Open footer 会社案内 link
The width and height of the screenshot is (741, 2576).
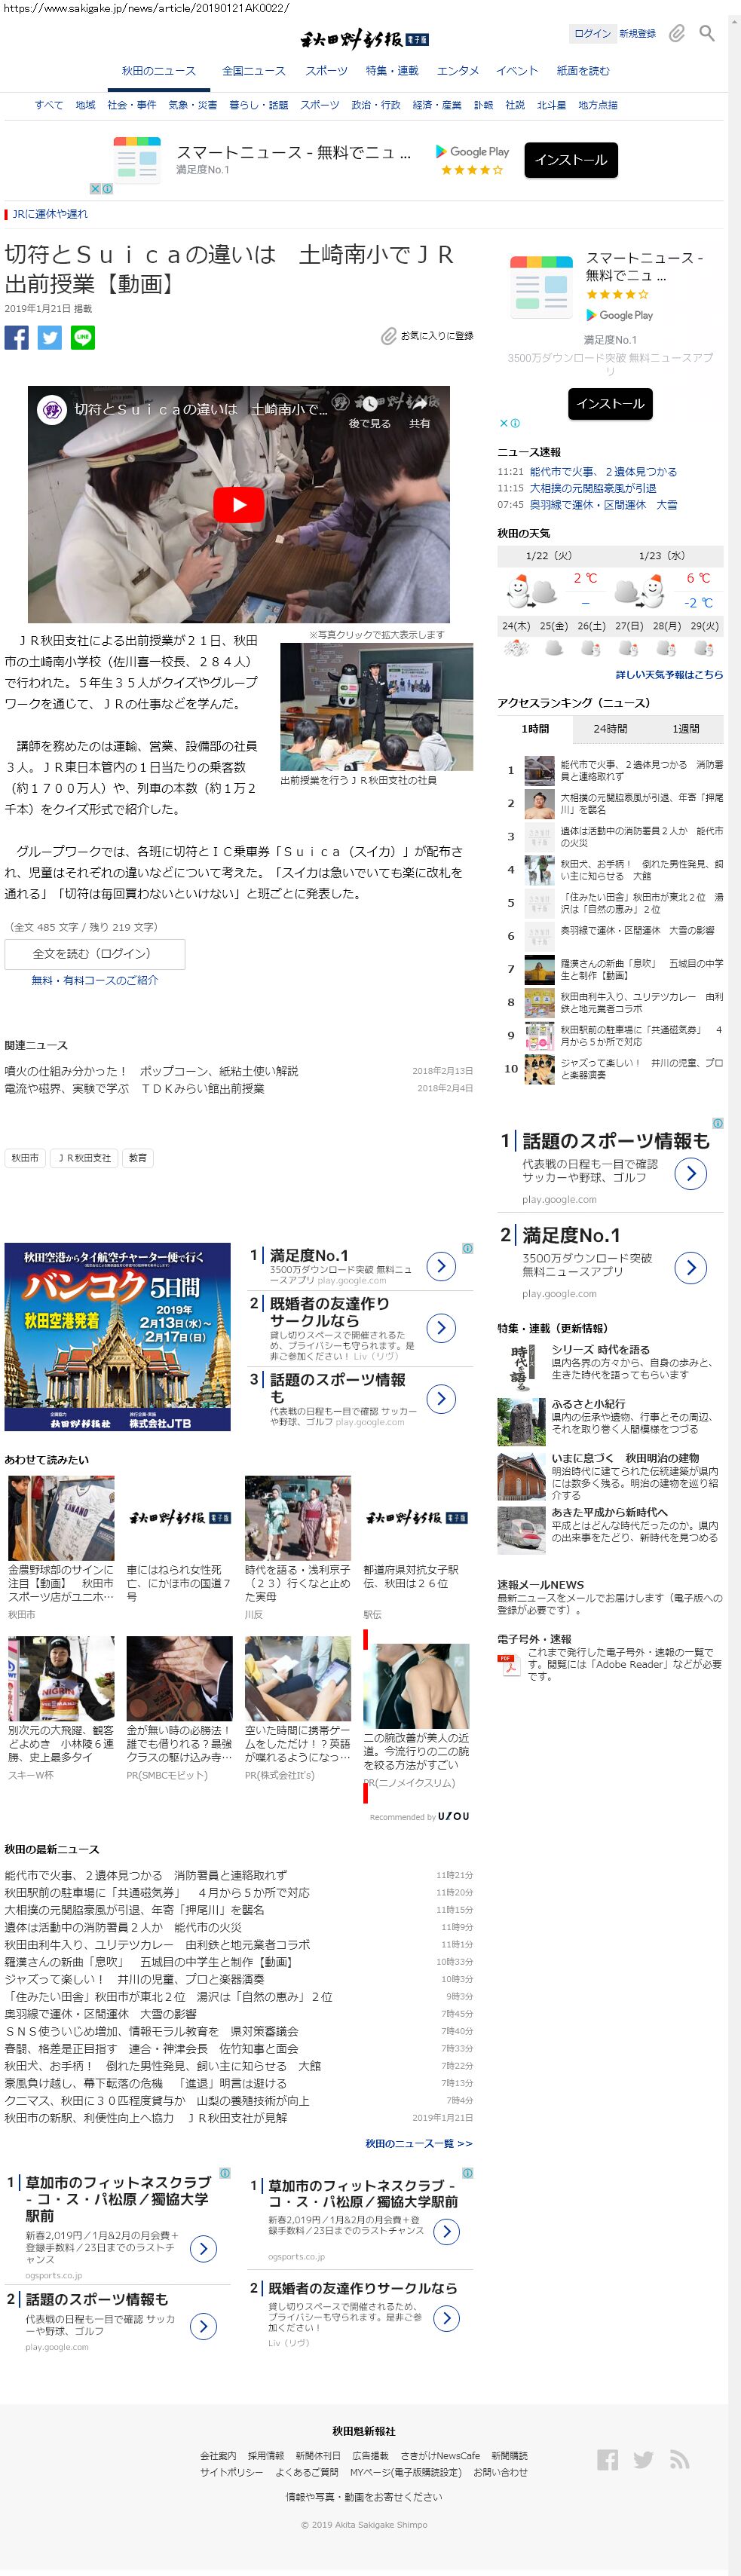pos(218,2455)
